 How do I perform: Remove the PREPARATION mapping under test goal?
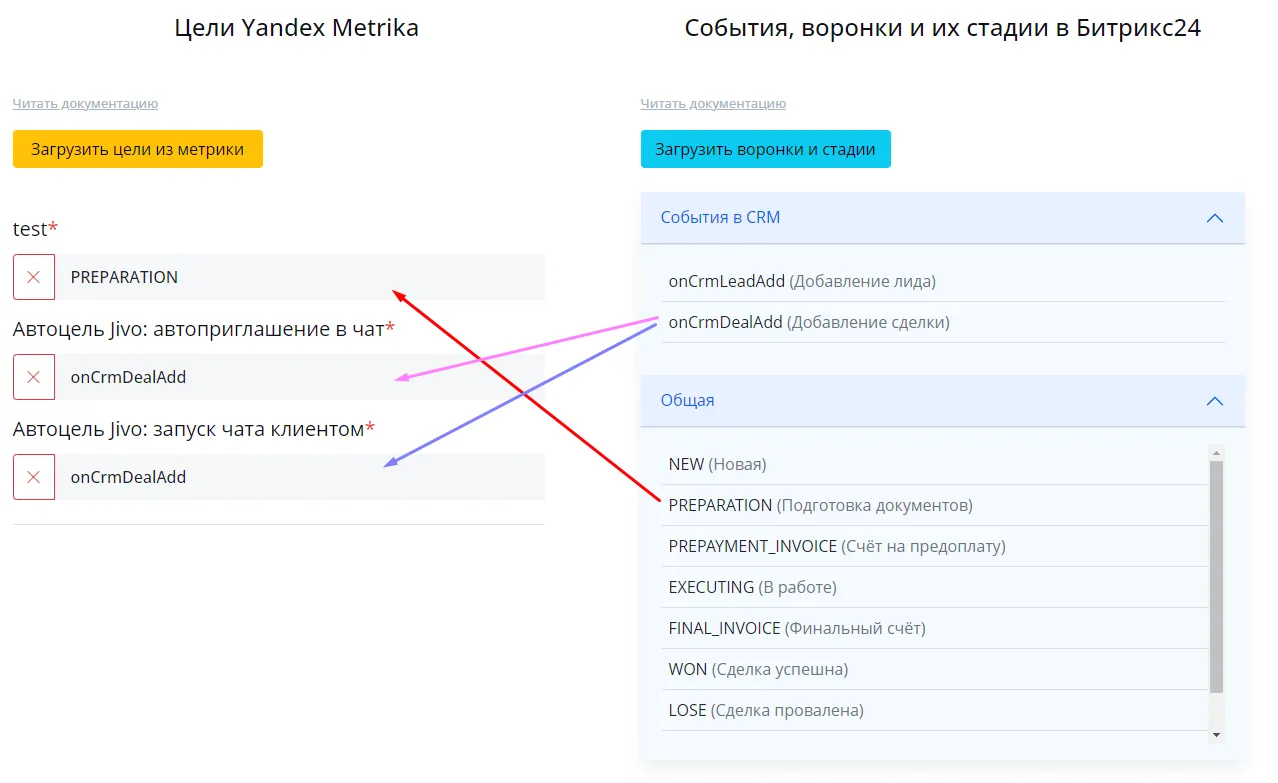tap(34, 277)
